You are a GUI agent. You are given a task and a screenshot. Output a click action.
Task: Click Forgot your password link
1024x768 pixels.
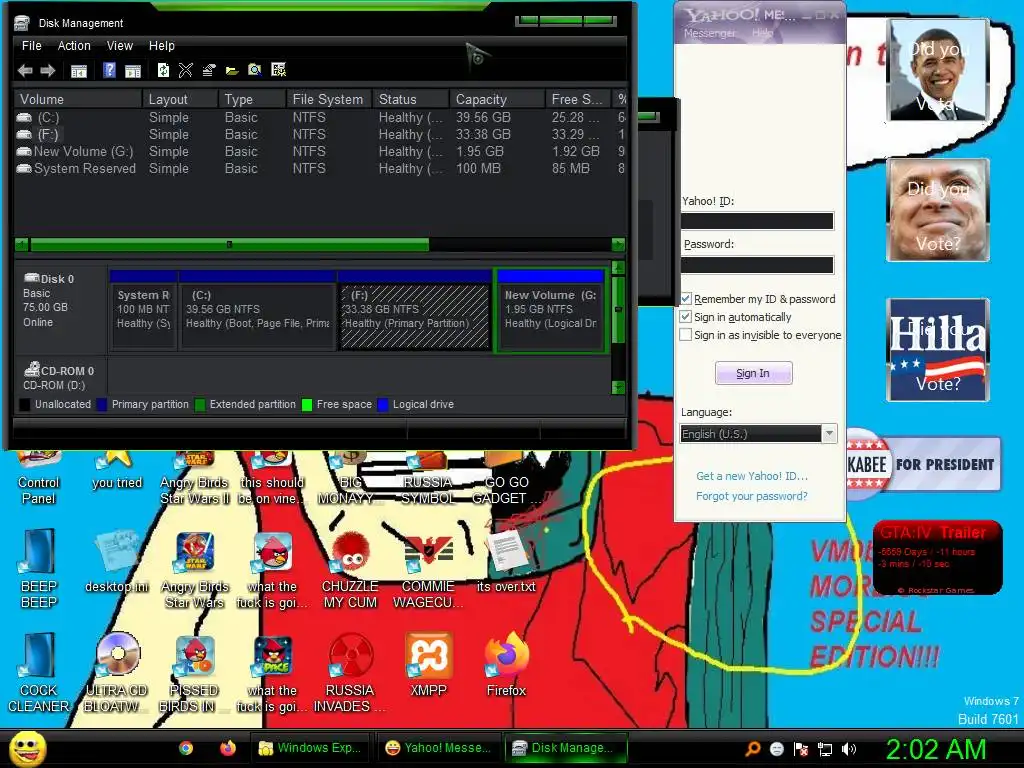coord(752,496)
